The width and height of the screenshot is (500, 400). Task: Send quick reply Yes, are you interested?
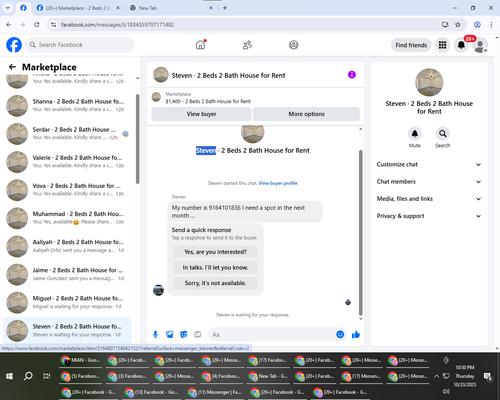pyautogui.click(x=215, y=252)
